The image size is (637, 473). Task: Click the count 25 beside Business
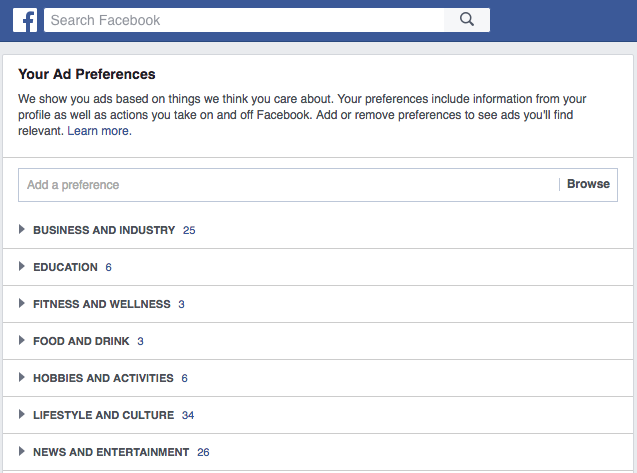tap(189, 230)
